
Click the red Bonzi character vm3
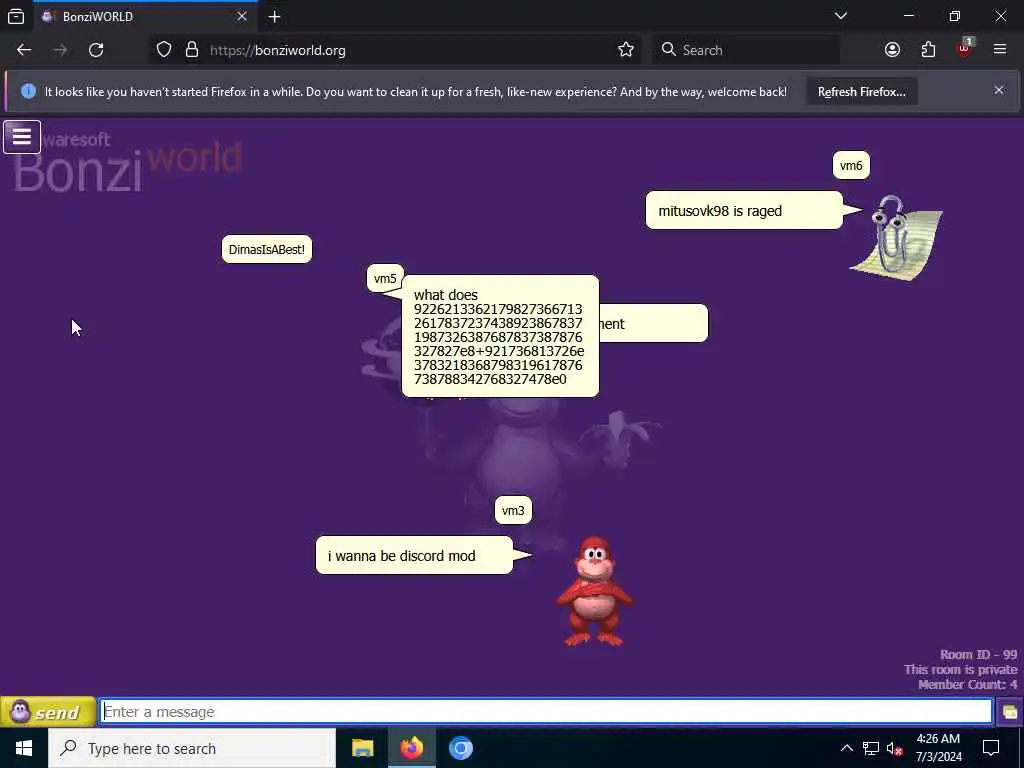click(594, 592)
